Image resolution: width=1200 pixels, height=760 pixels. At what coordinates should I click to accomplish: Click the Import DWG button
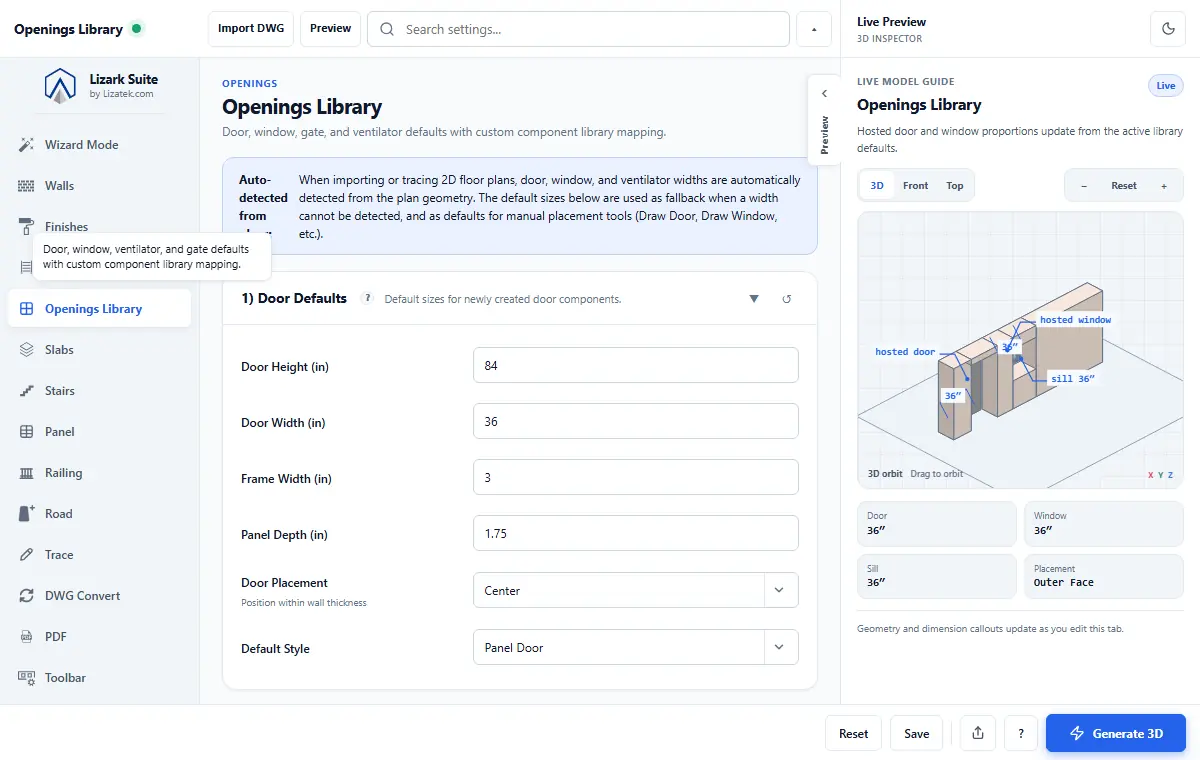coord(251,29)
